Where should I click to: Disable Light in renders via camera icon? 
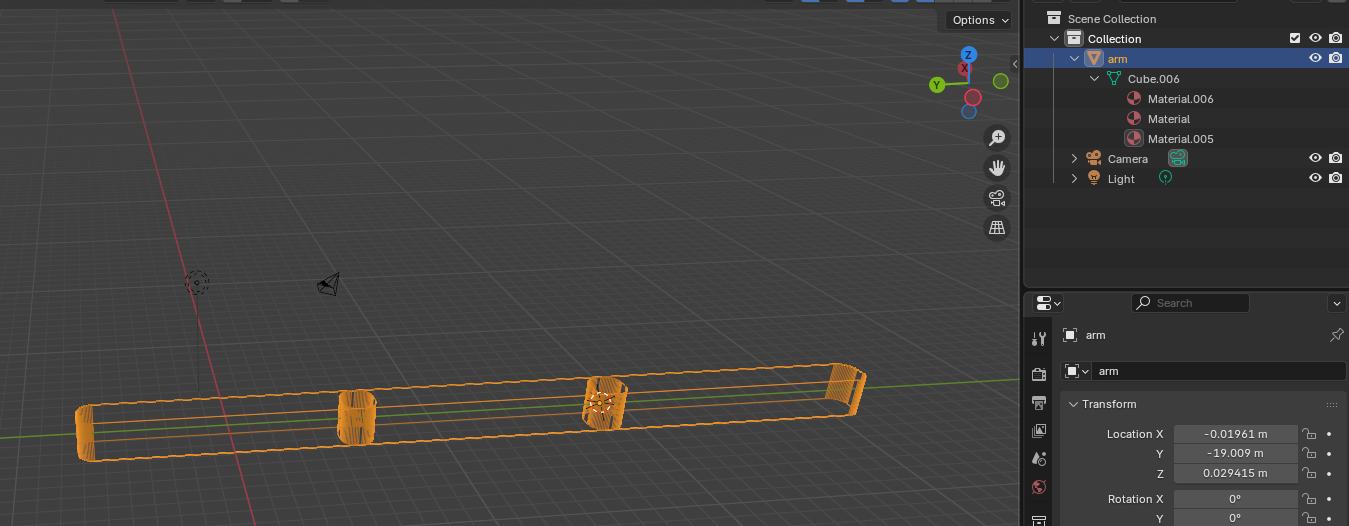point(1335,178)
